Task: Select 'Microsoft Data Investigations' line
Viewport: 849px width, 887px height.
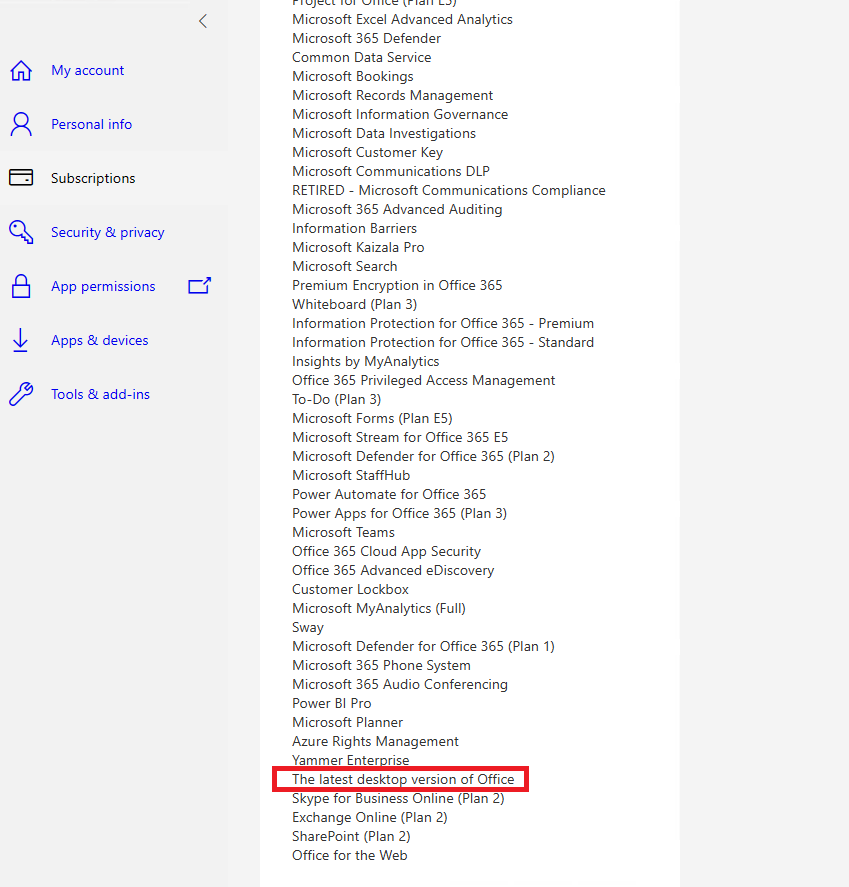Action: [384, 134]
